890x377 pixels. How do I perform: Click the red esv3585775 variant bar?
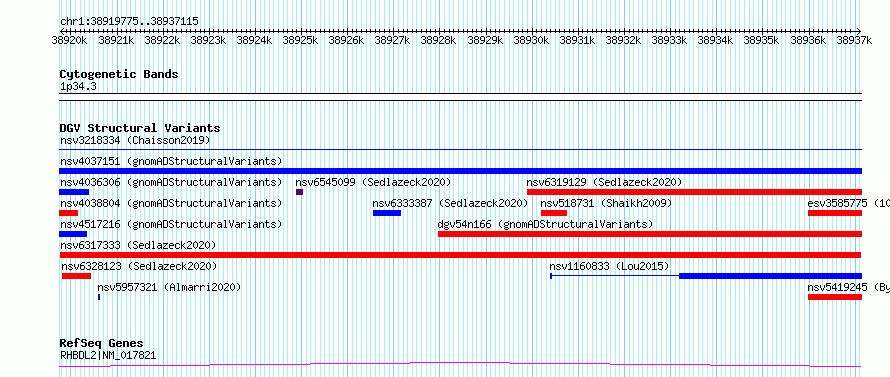(835, 213)
